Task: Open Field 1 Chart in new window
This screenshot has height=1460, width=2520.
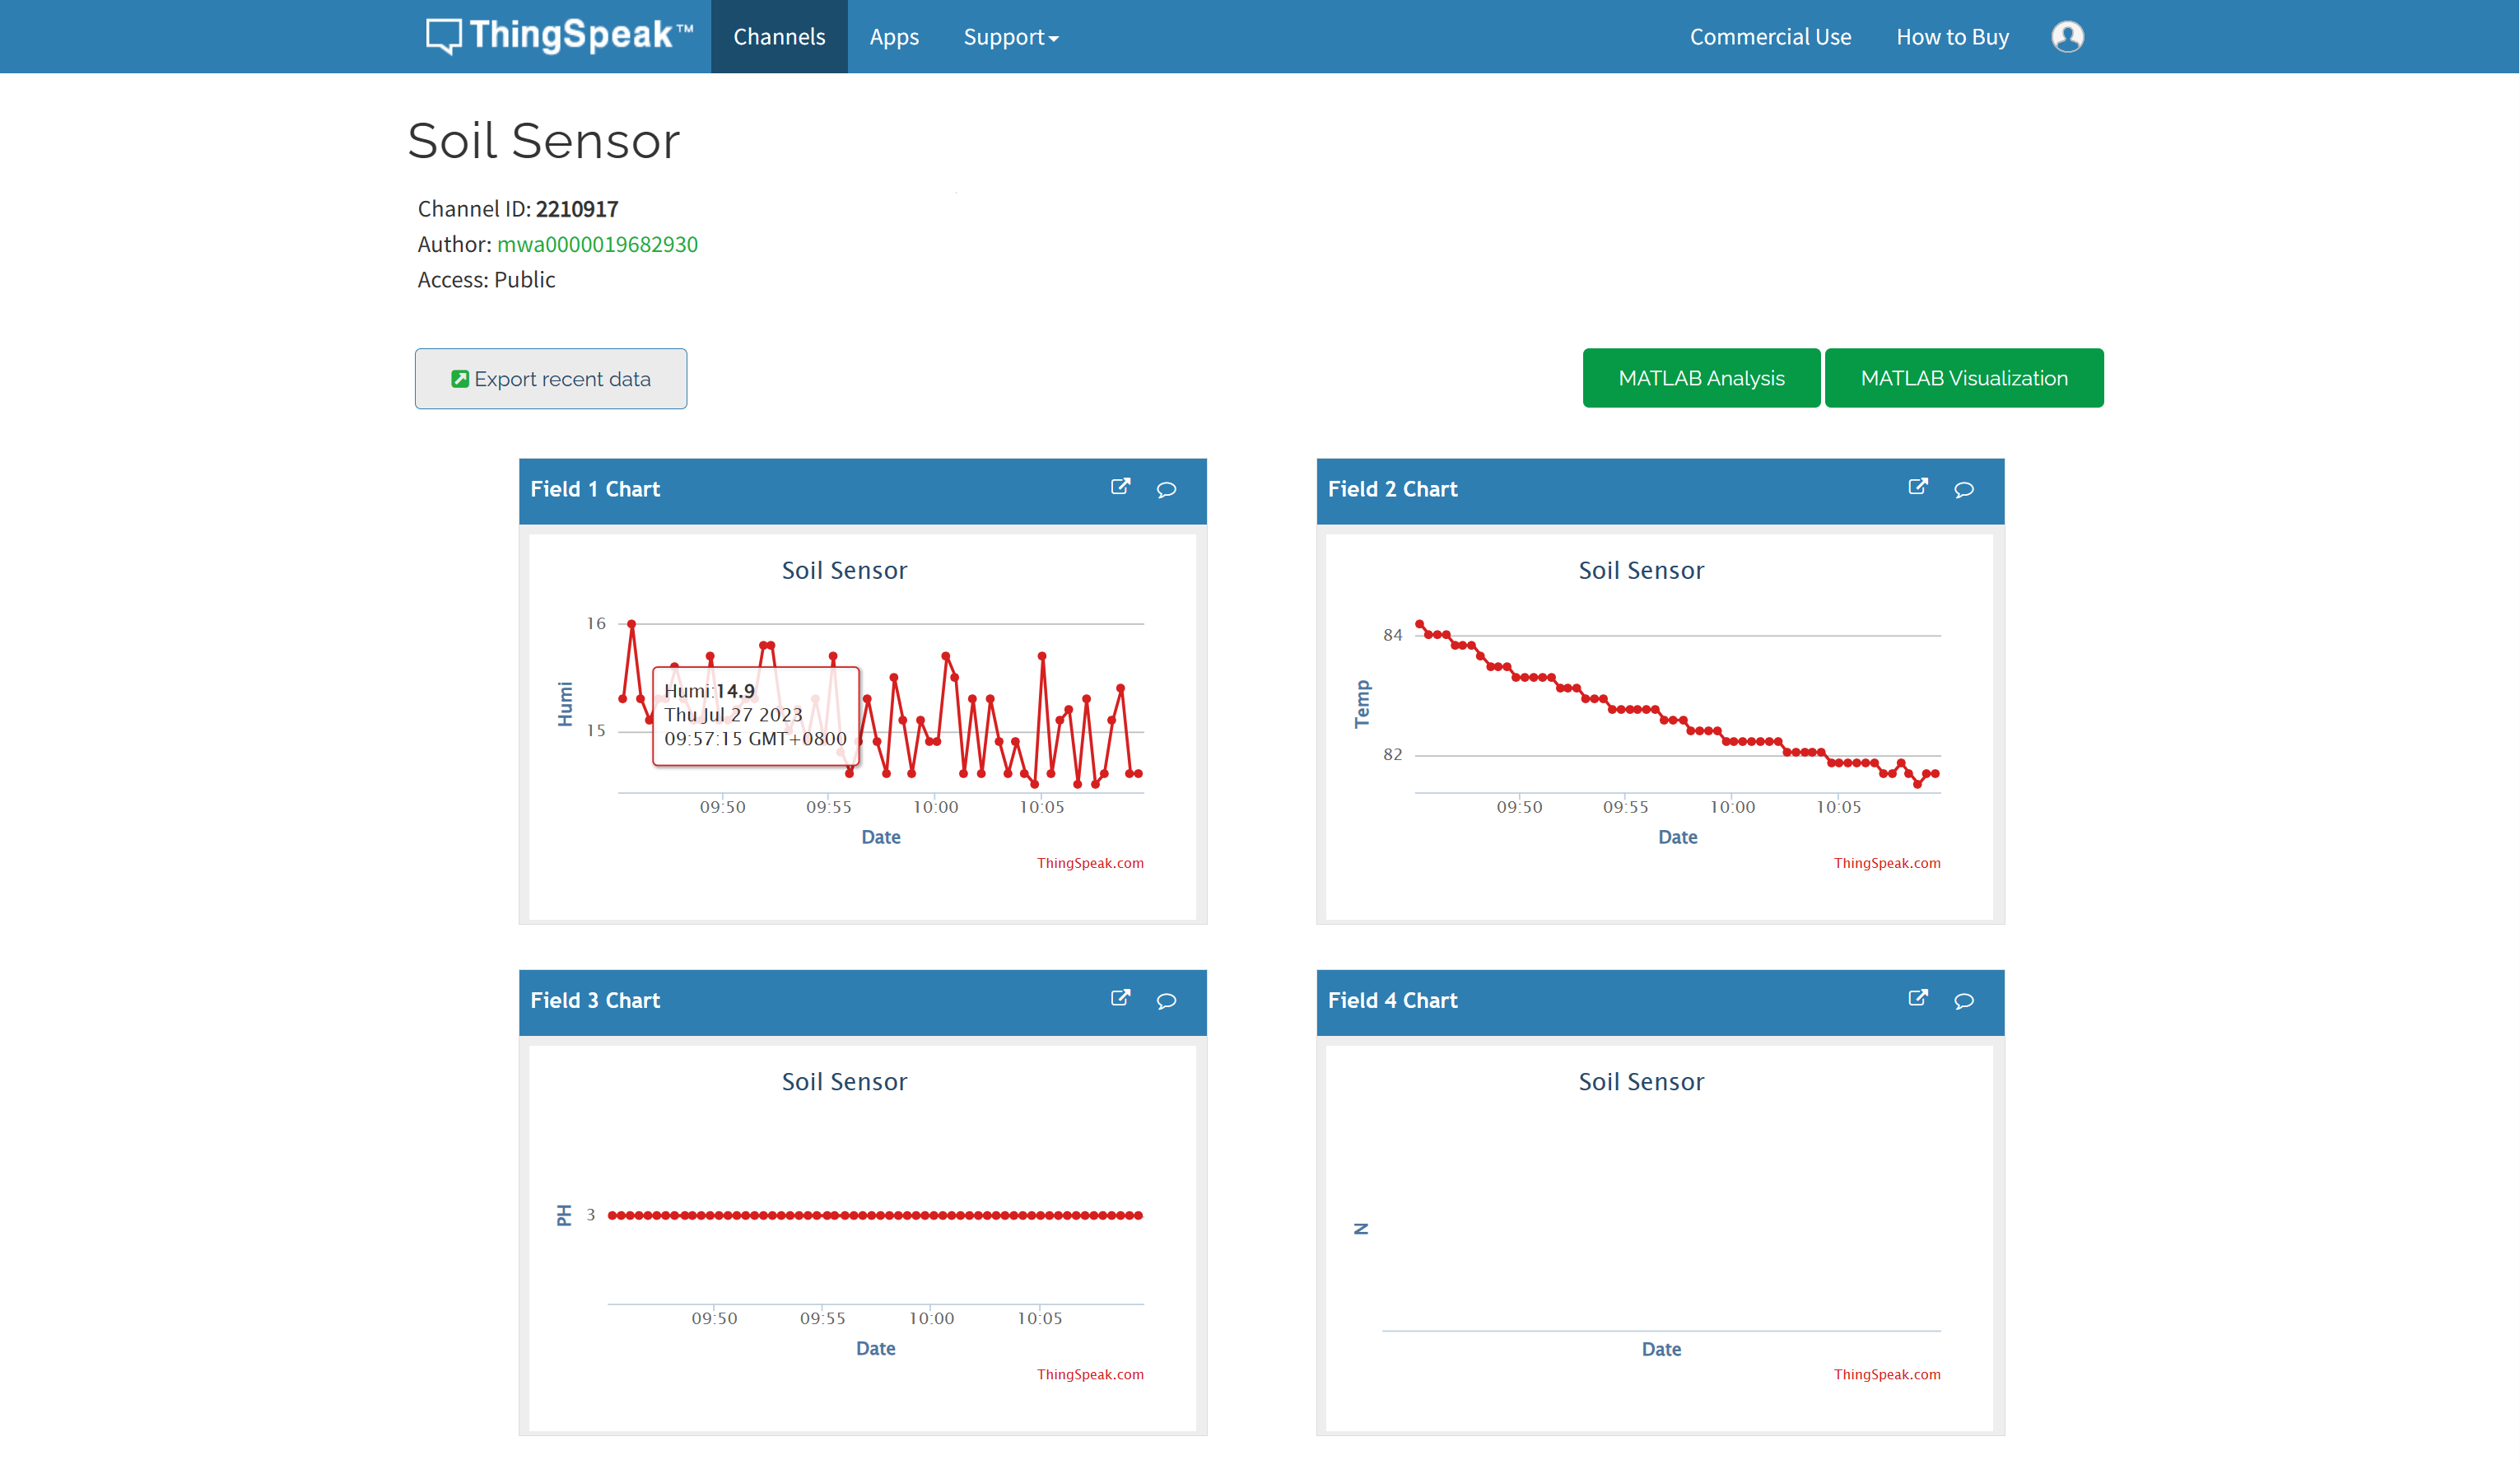Action: tap(1120, 487)
